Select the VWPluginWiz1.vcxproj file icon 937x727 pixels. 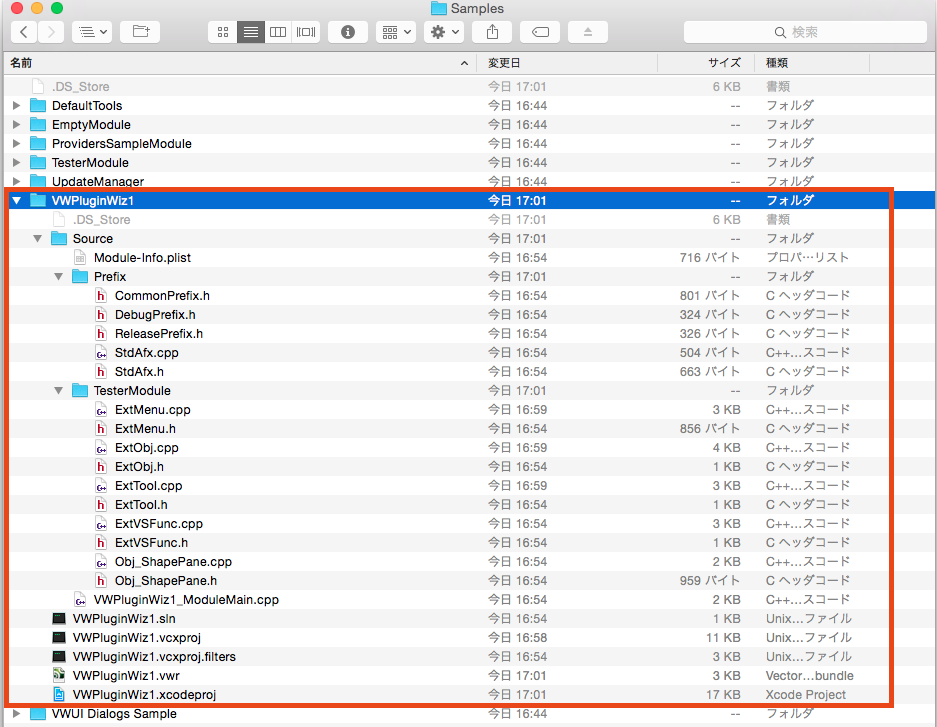[x=59, y=638]
